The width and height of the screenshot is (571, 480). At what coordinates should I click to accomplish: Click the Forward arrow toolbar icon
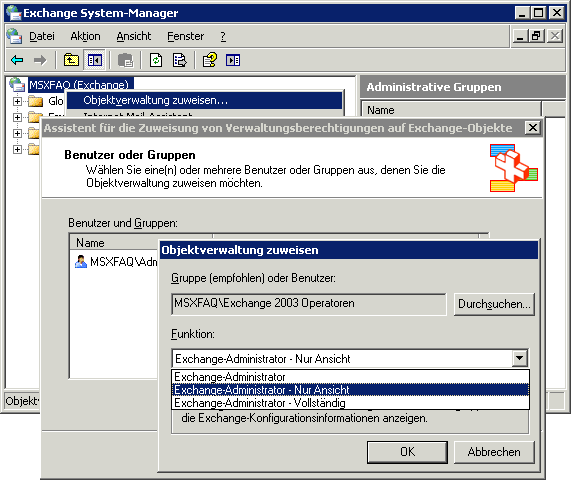tap(40, 60)
